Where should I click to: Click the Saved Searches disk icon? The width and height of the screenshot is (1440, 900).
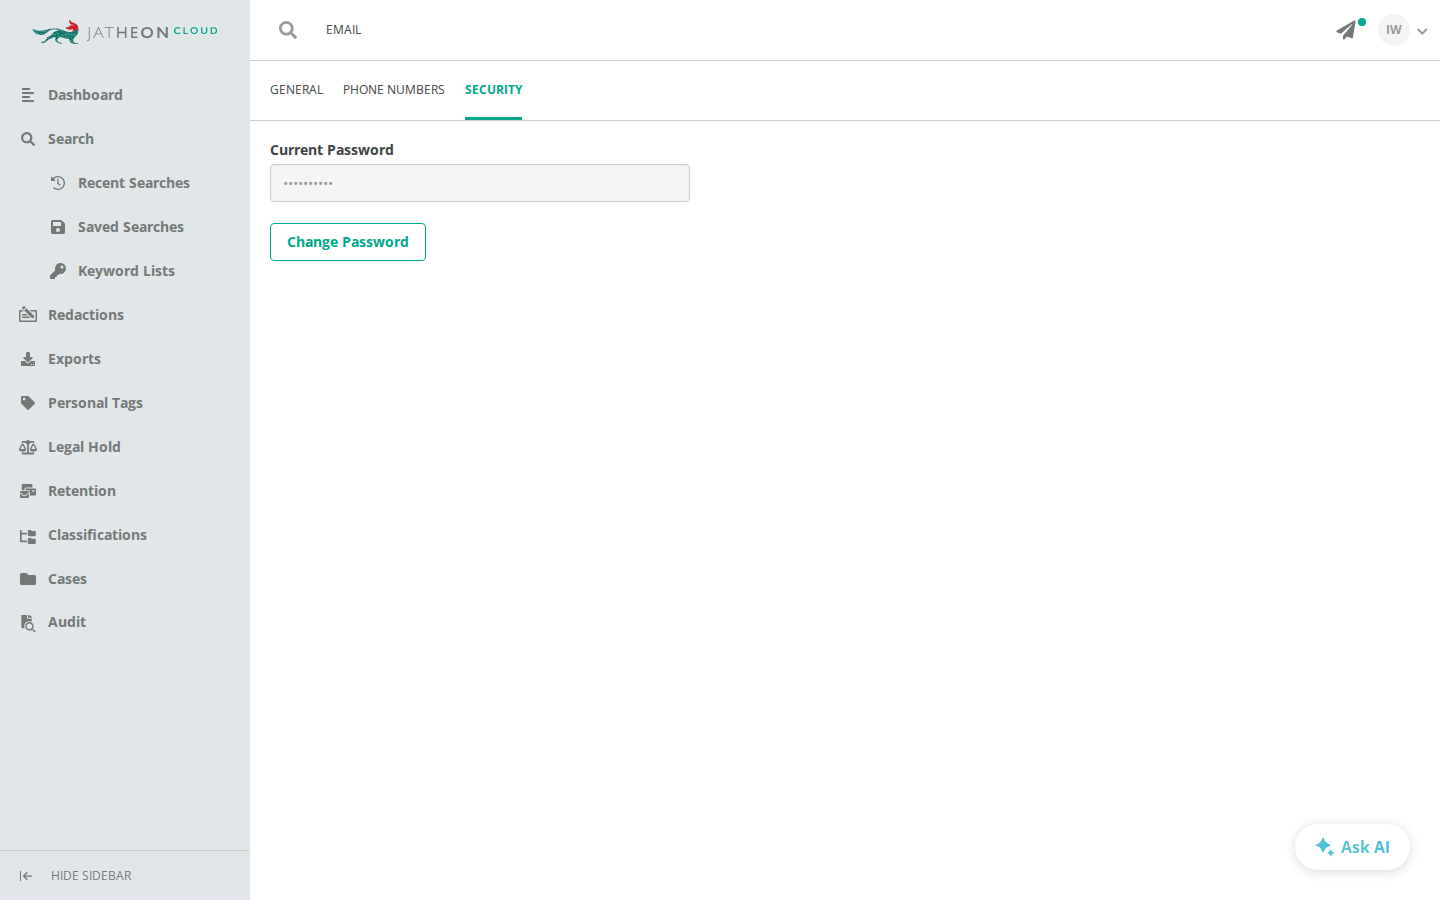(x=58, y=227)
